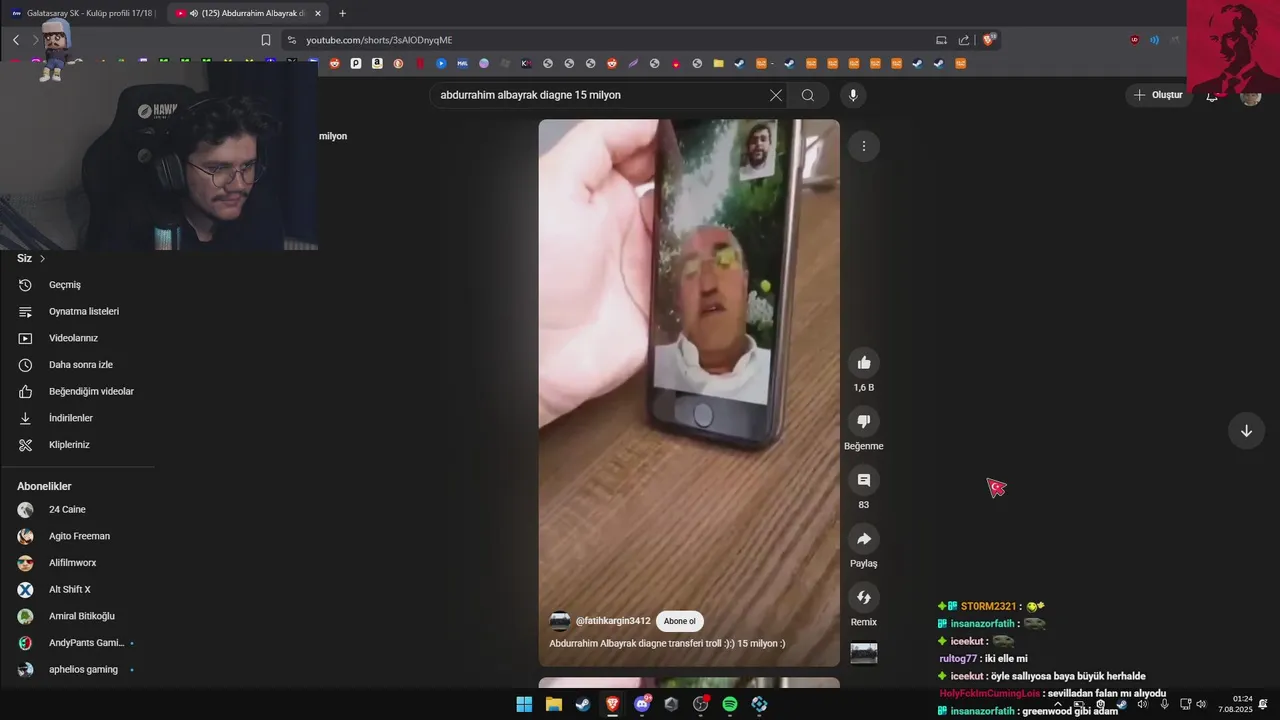Open File Explorer from the taskbar
1280x720 pixels.
553,704
